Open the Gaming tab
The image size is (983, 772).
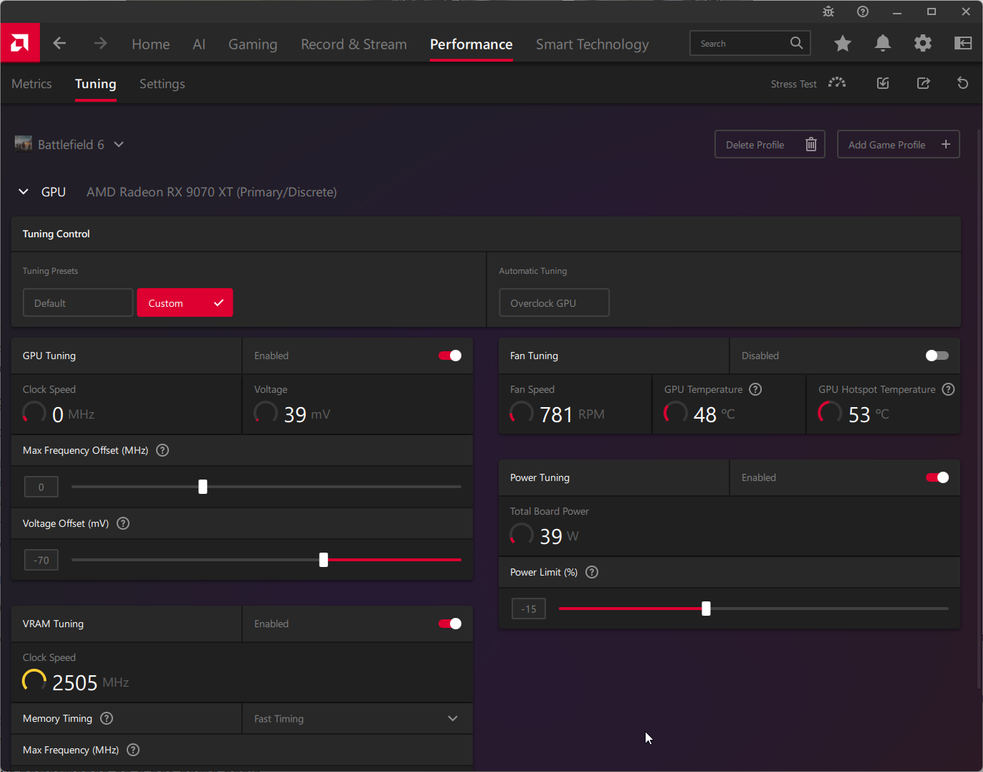click(x=253, y=44)
